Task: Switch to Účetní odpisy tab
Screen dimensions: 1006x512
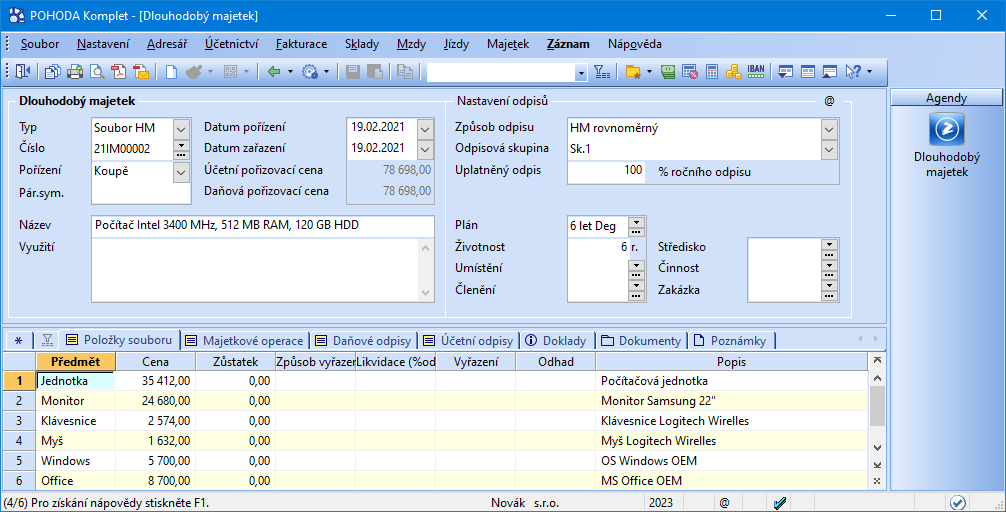Action: (x=470, y=341)
